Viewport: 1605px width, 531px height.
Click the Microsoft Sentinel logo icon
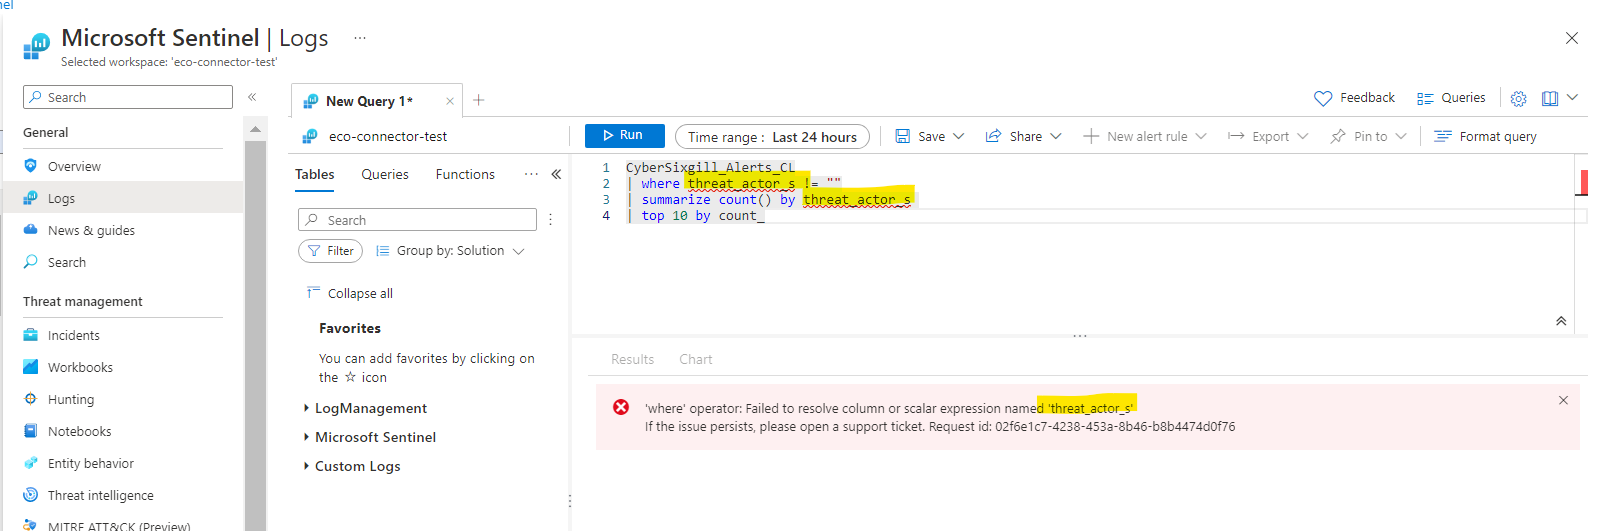coord(36,45)
